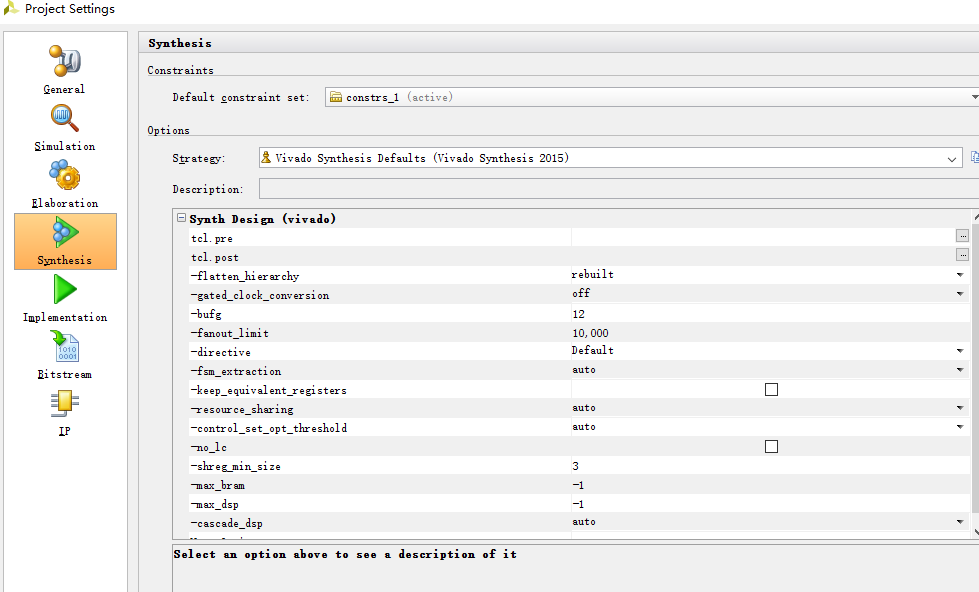Change the directive setting via its dropdown
The image size is (979, 592).
962,351
